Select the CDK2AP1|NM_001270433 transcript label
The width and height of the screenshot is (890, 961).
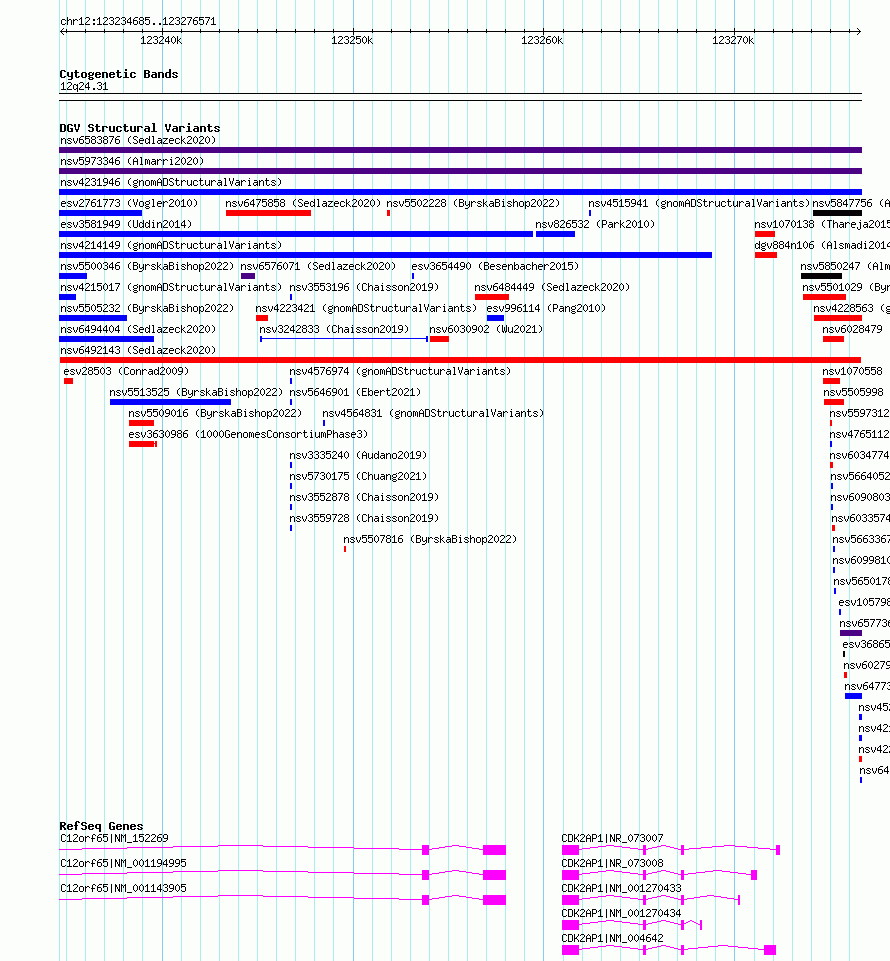pos(622,888)
